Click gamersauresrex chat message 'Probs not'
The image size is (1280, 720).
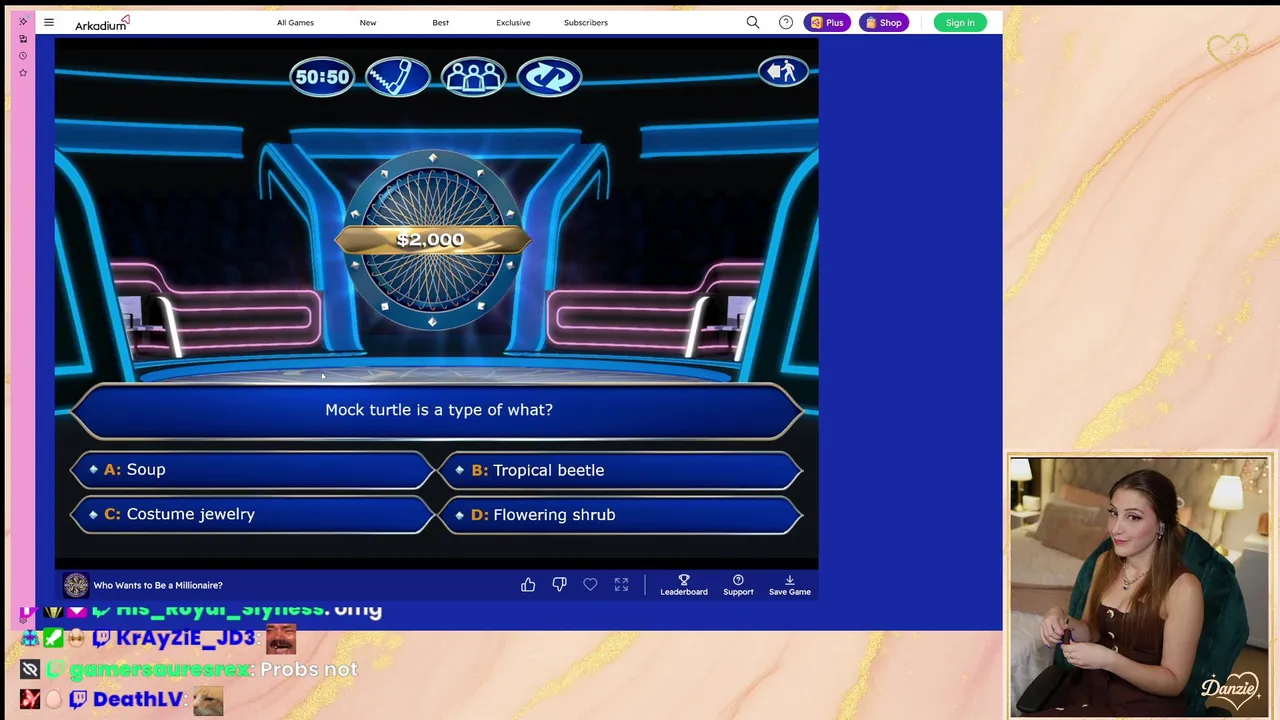pyautogui.click(x=309, y=669)
